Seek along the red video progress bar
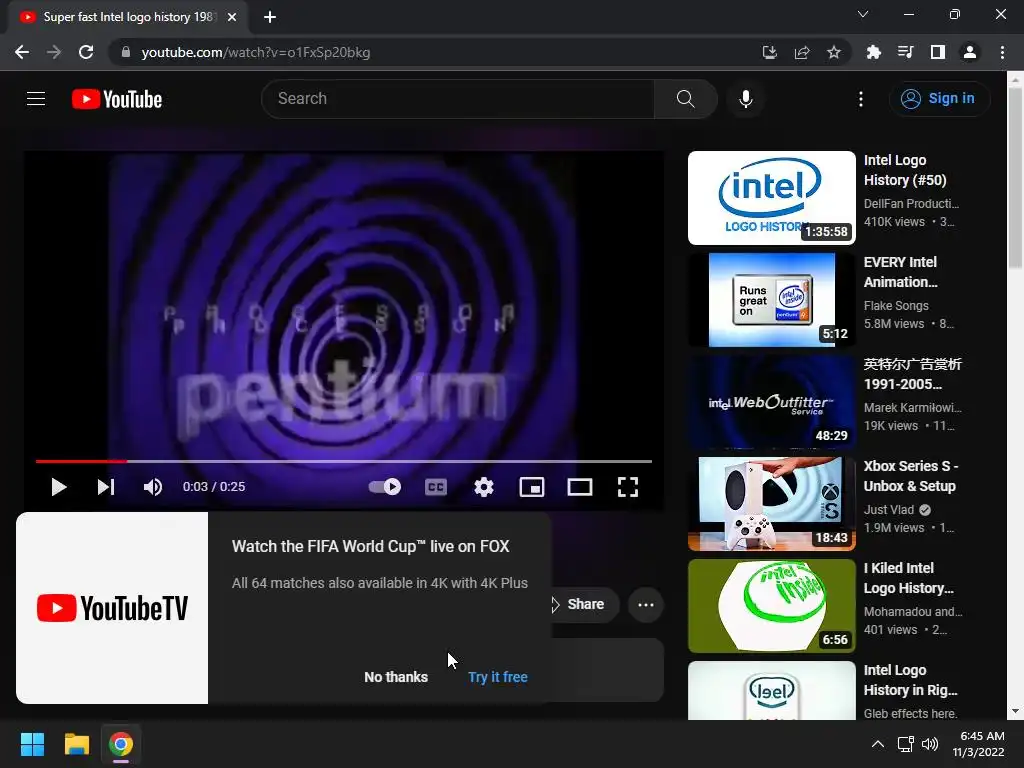The image size is (1024, 768). coord(344,461)
